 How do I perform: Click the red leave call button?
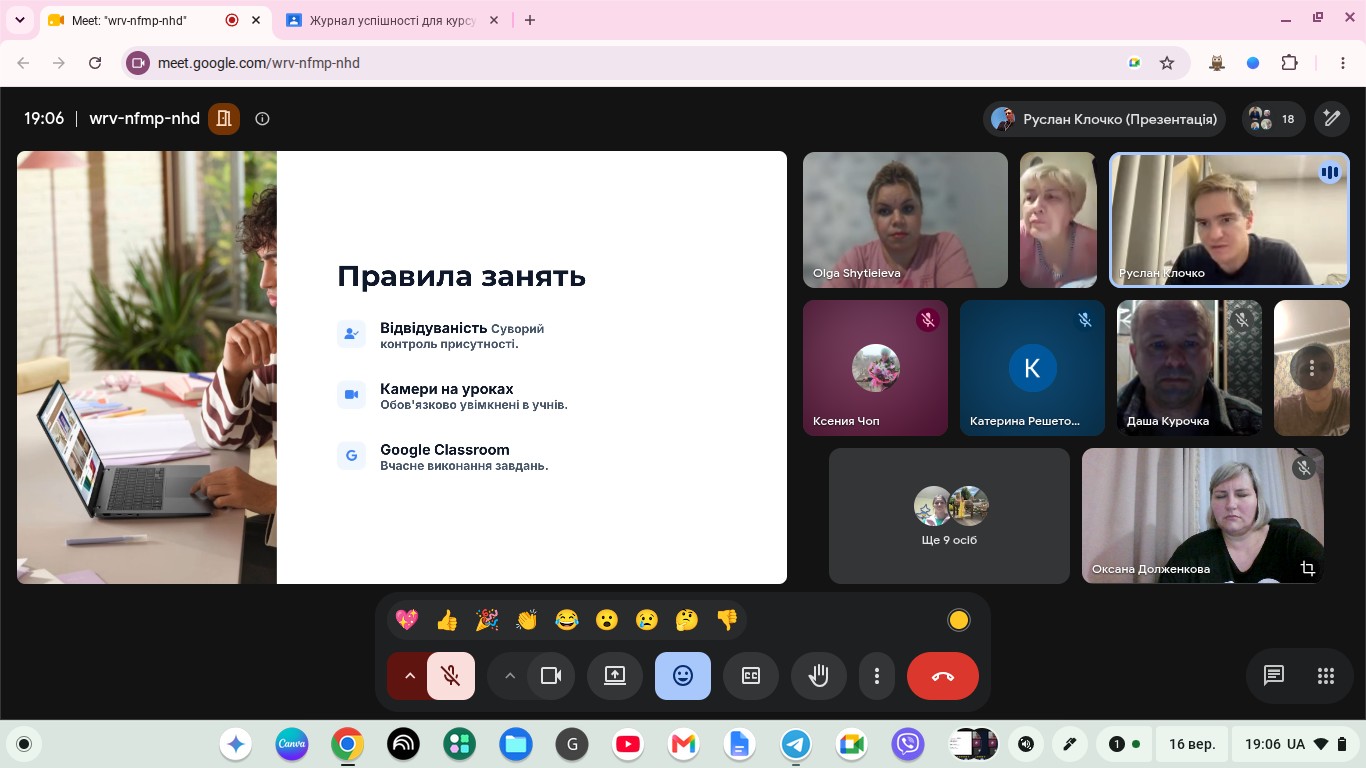point(942,676)
